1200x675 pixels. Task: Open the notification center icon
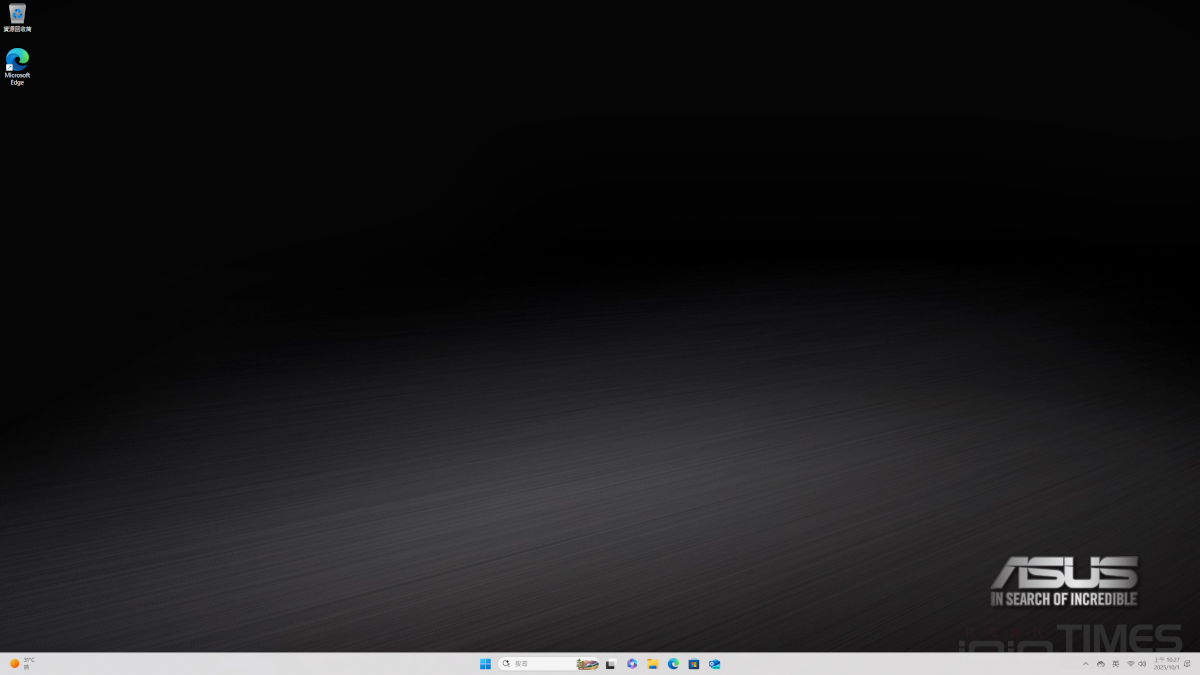1187,664
